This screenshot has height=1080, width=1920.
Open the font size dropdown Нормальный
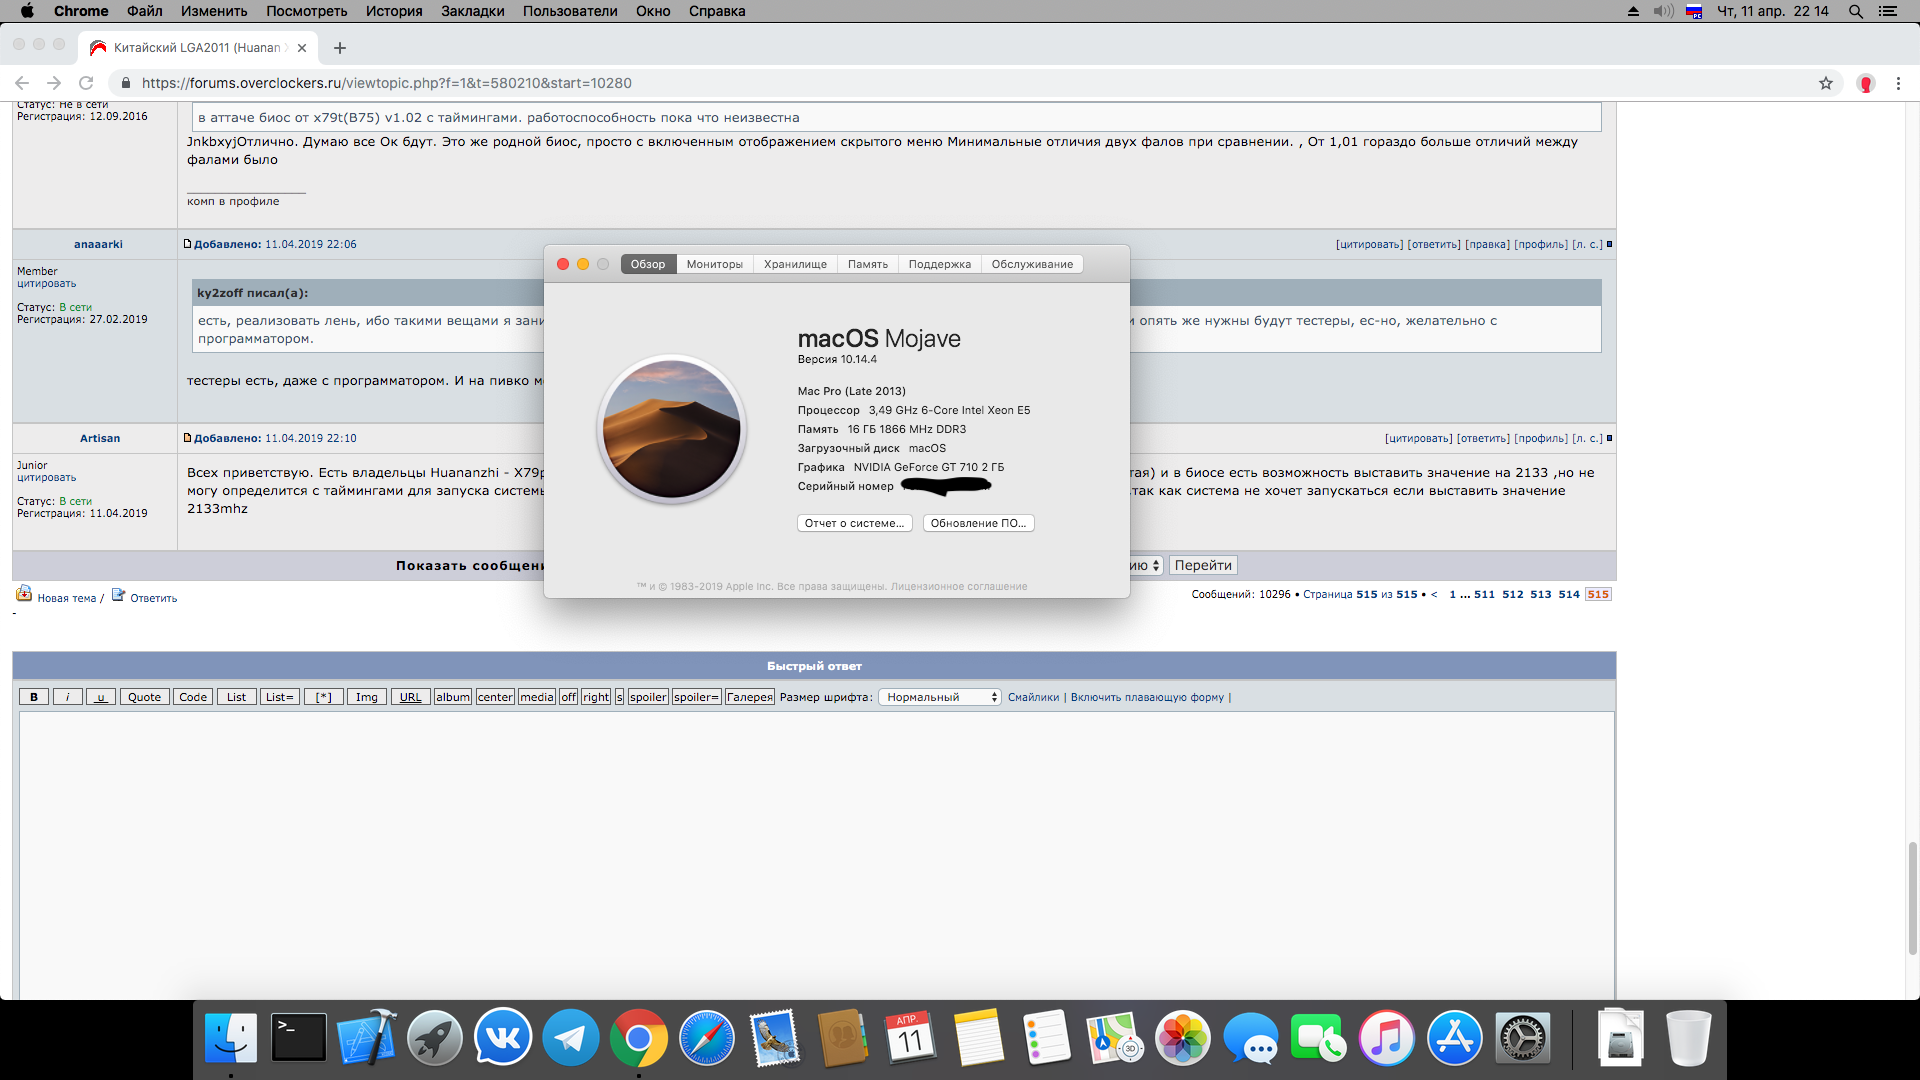(x=939, y=697)
